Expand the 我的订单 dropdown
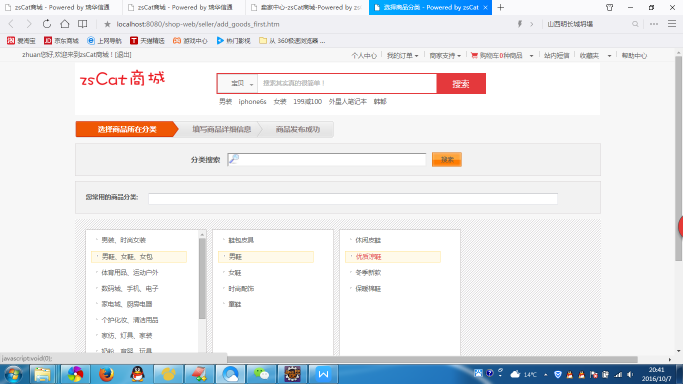This screenshot has width=683, height=384. [x=402, y=56]
